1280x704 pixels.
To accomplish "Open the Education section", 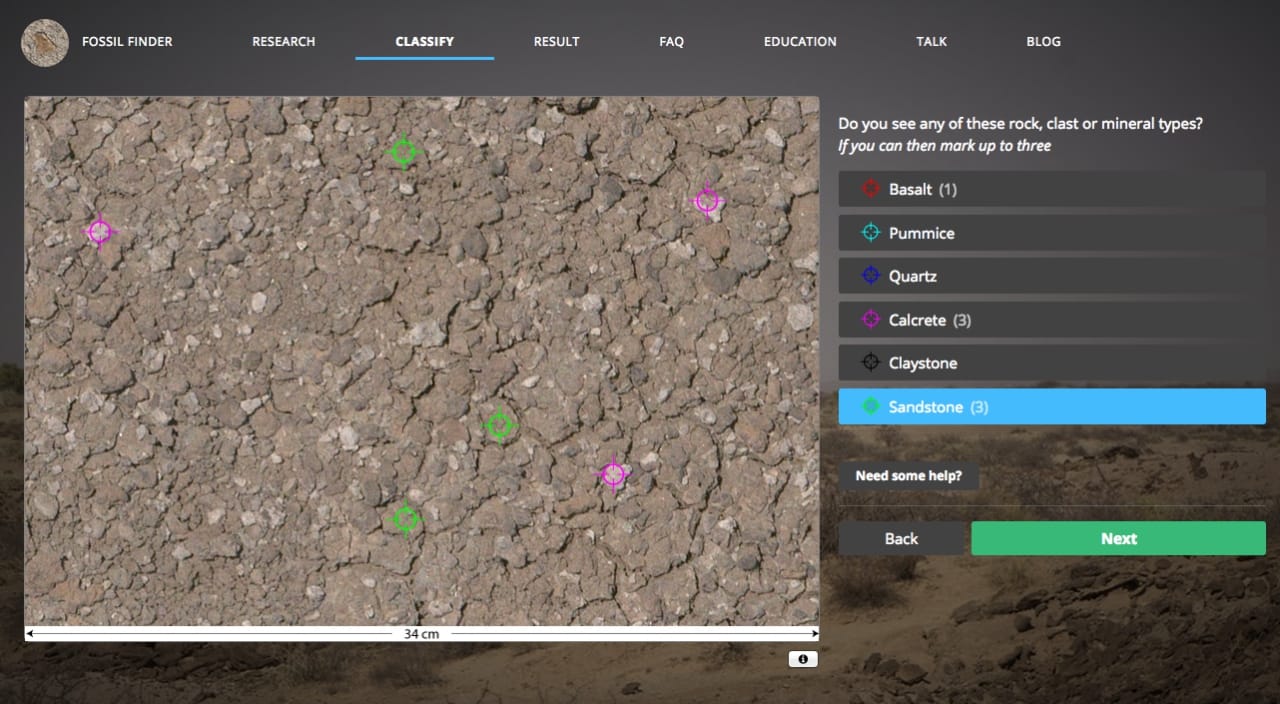I will [800, 41].
